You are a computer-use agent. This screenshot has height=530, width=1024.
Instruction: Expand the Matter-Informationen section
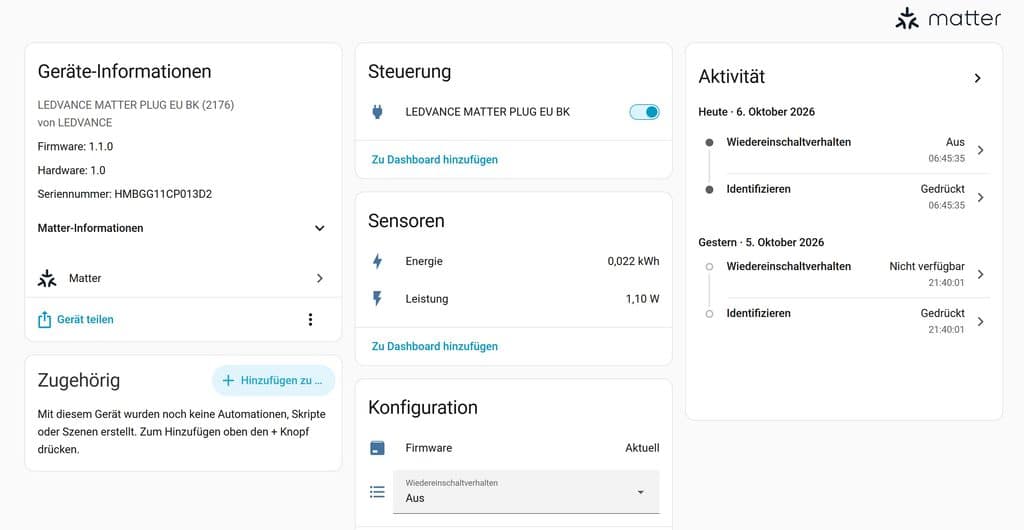click(319, 228)
